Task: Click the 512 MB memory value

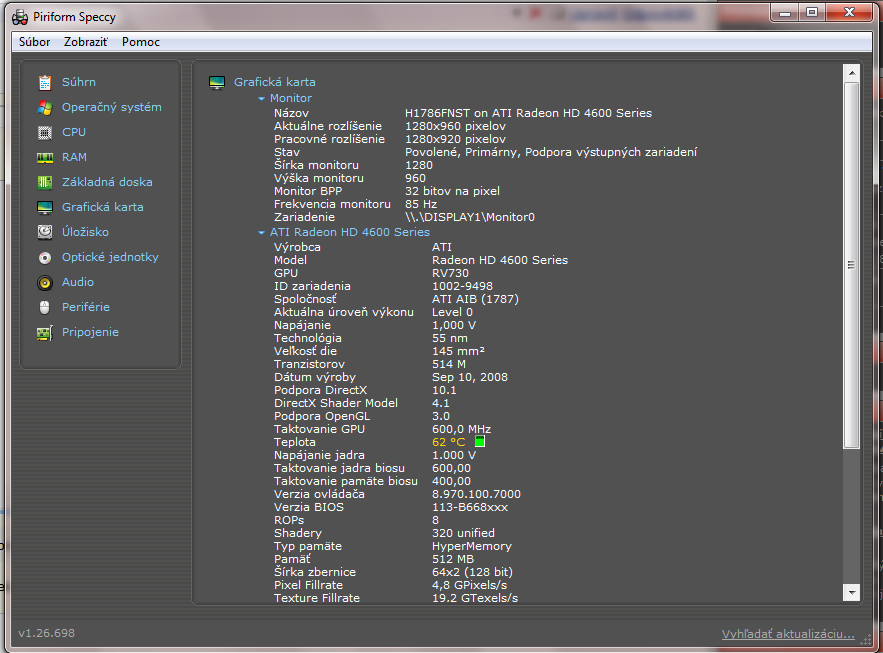Action: [x=453, y=559]
